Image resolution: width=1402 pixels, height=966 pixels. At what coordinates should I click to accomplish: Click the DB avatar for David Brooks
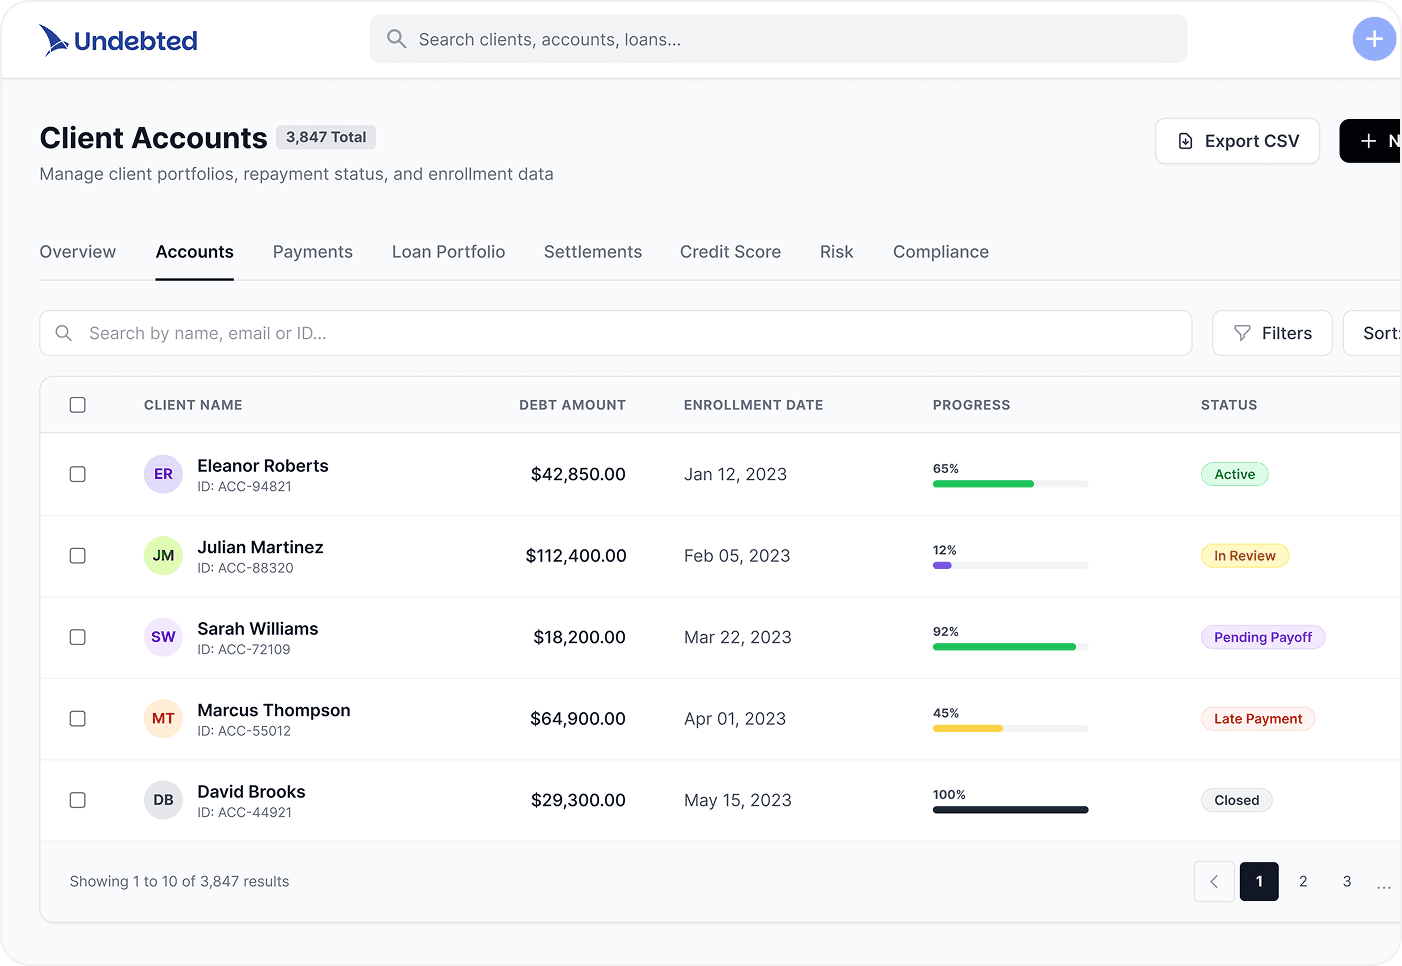(x=163, y=800)
